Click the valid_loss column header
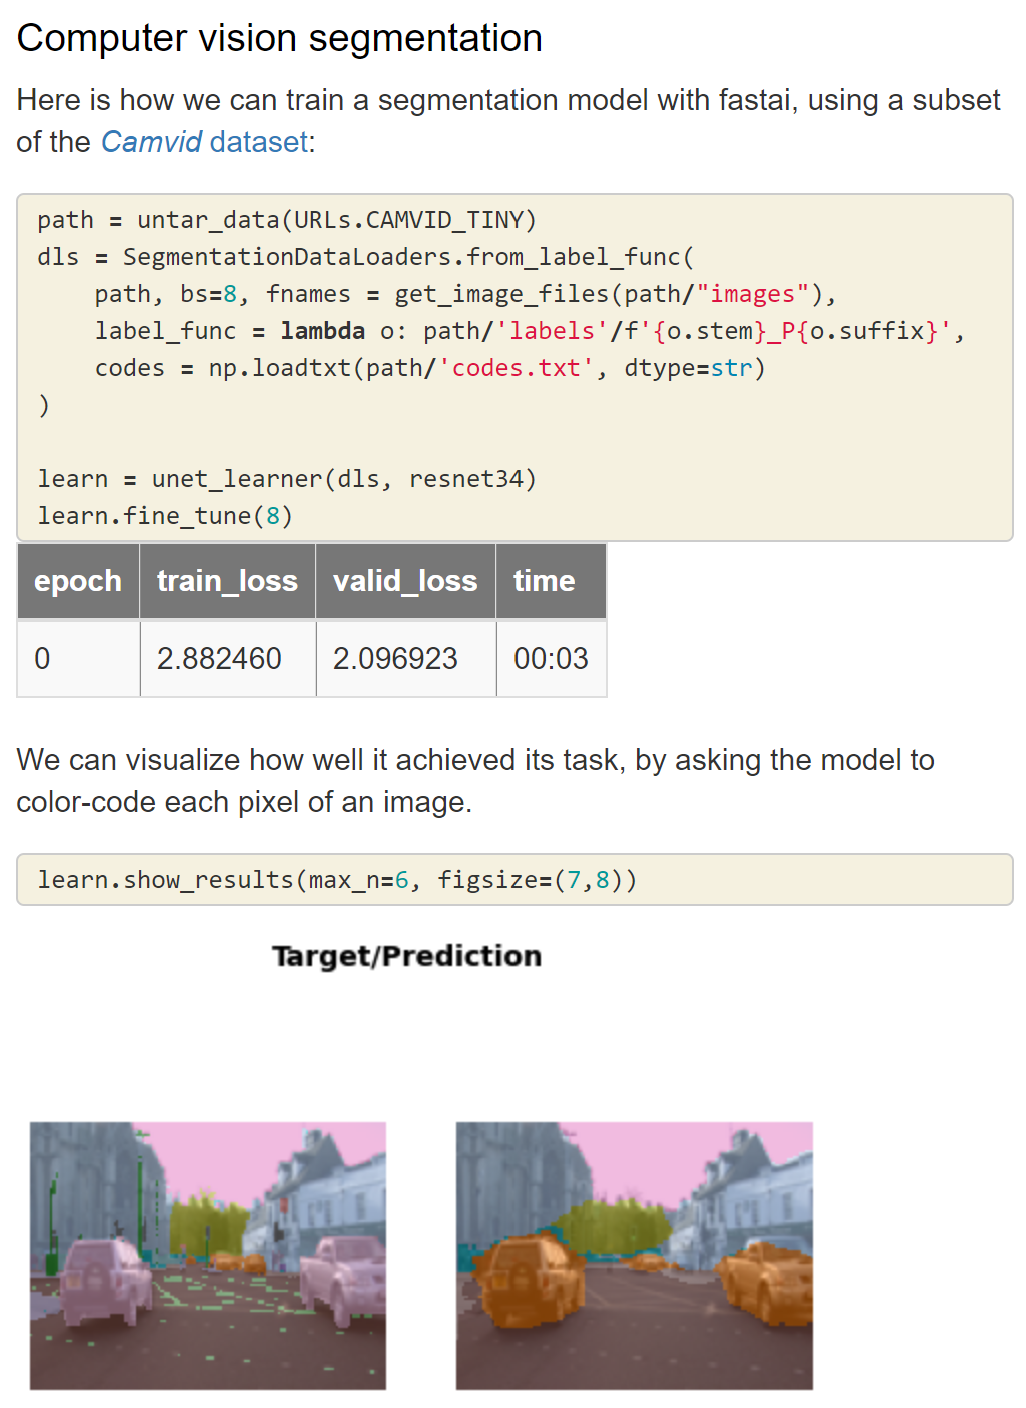1026x1408 pixels. pyautogui.click(x=405, y=581)
